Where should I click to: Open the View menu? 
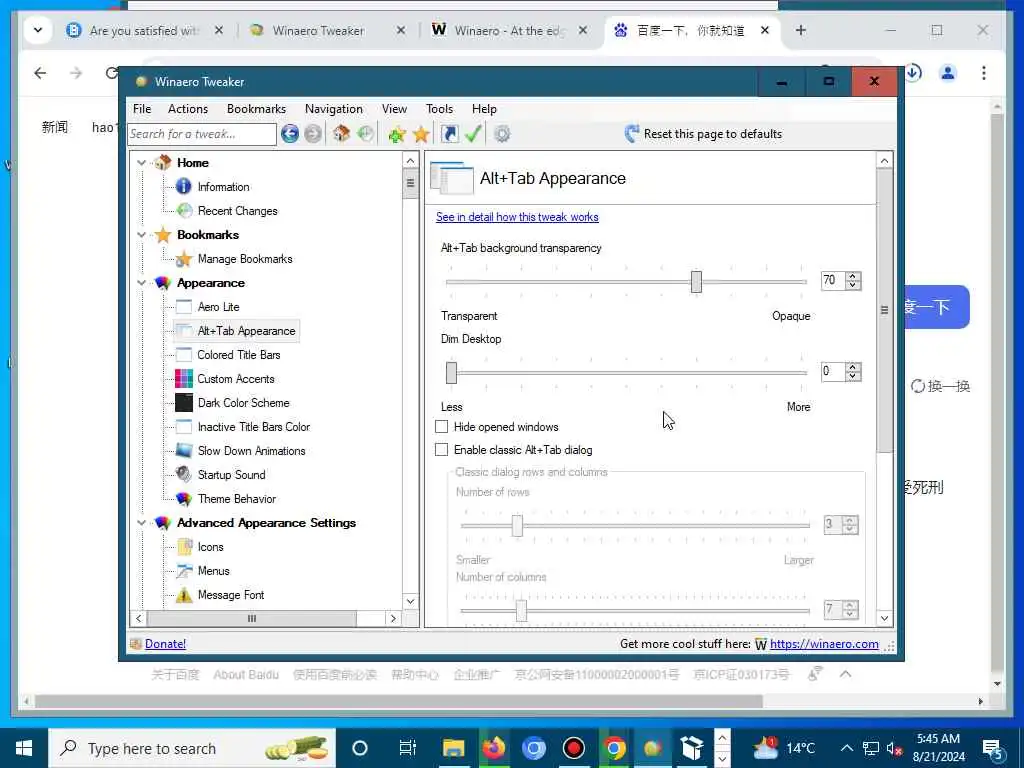pos(394,109)
